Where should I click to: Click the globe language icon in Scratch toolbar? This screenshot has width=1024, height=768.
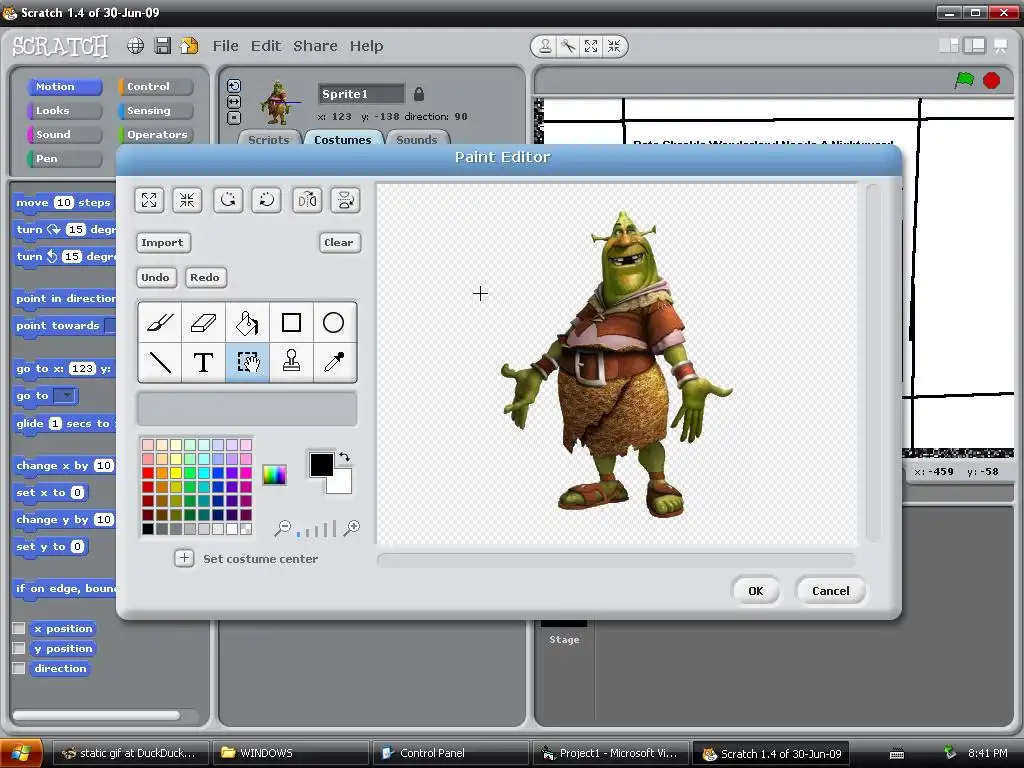135,46
